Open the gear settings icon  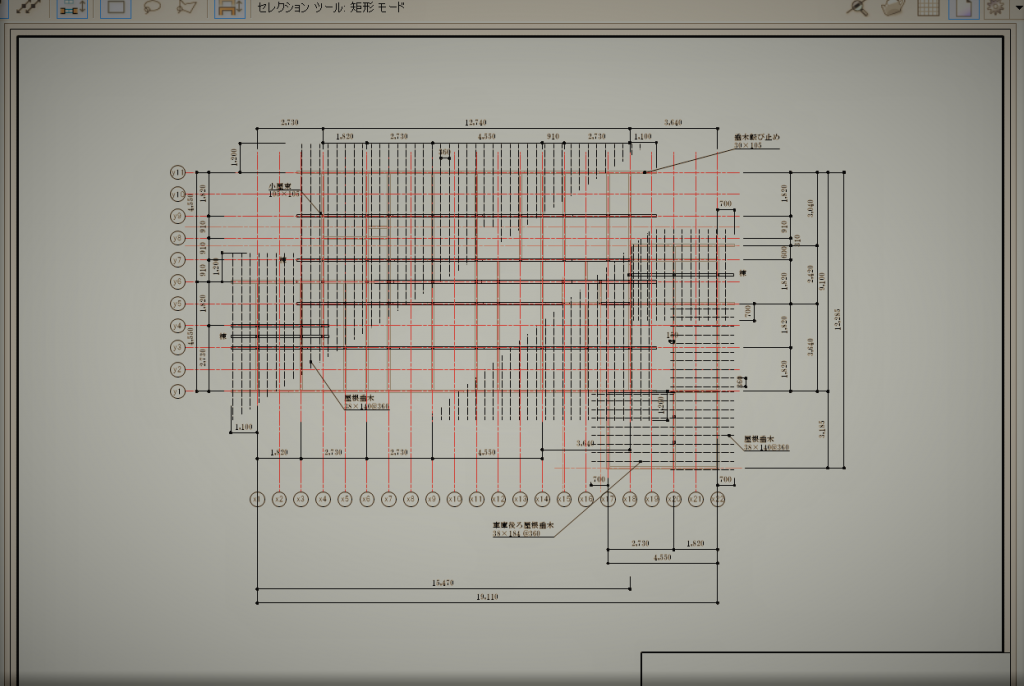coord(995,8)
